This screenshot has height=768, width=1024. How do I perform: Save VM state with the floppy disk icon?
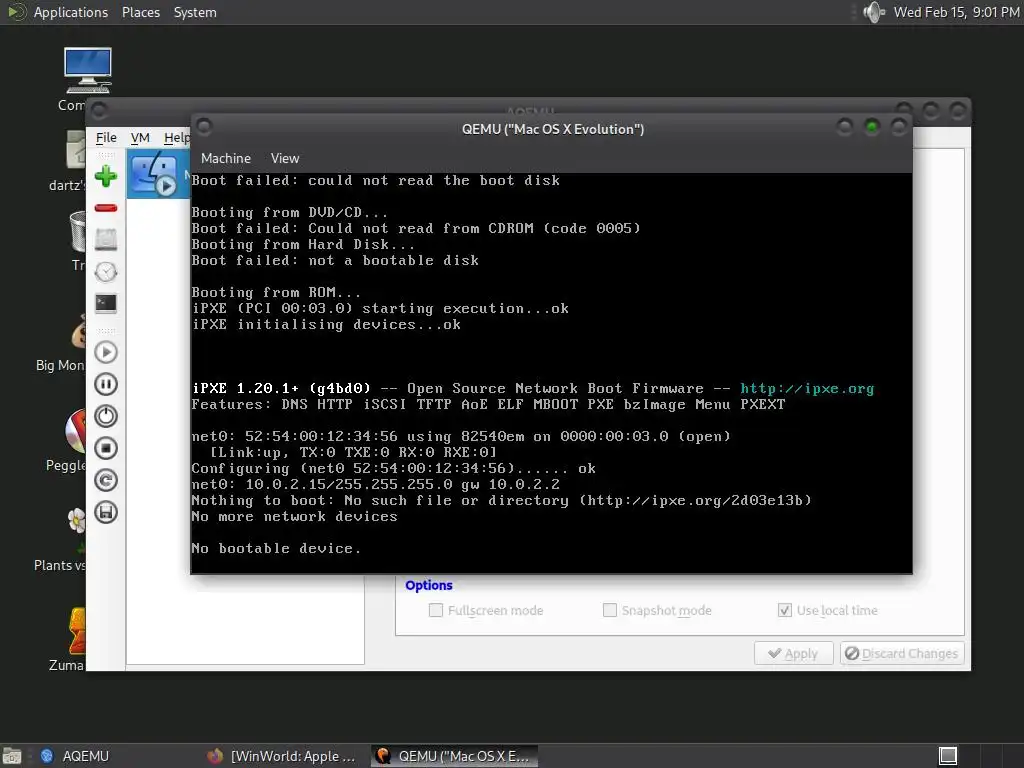pyautogui.click(x=106, y=512)
